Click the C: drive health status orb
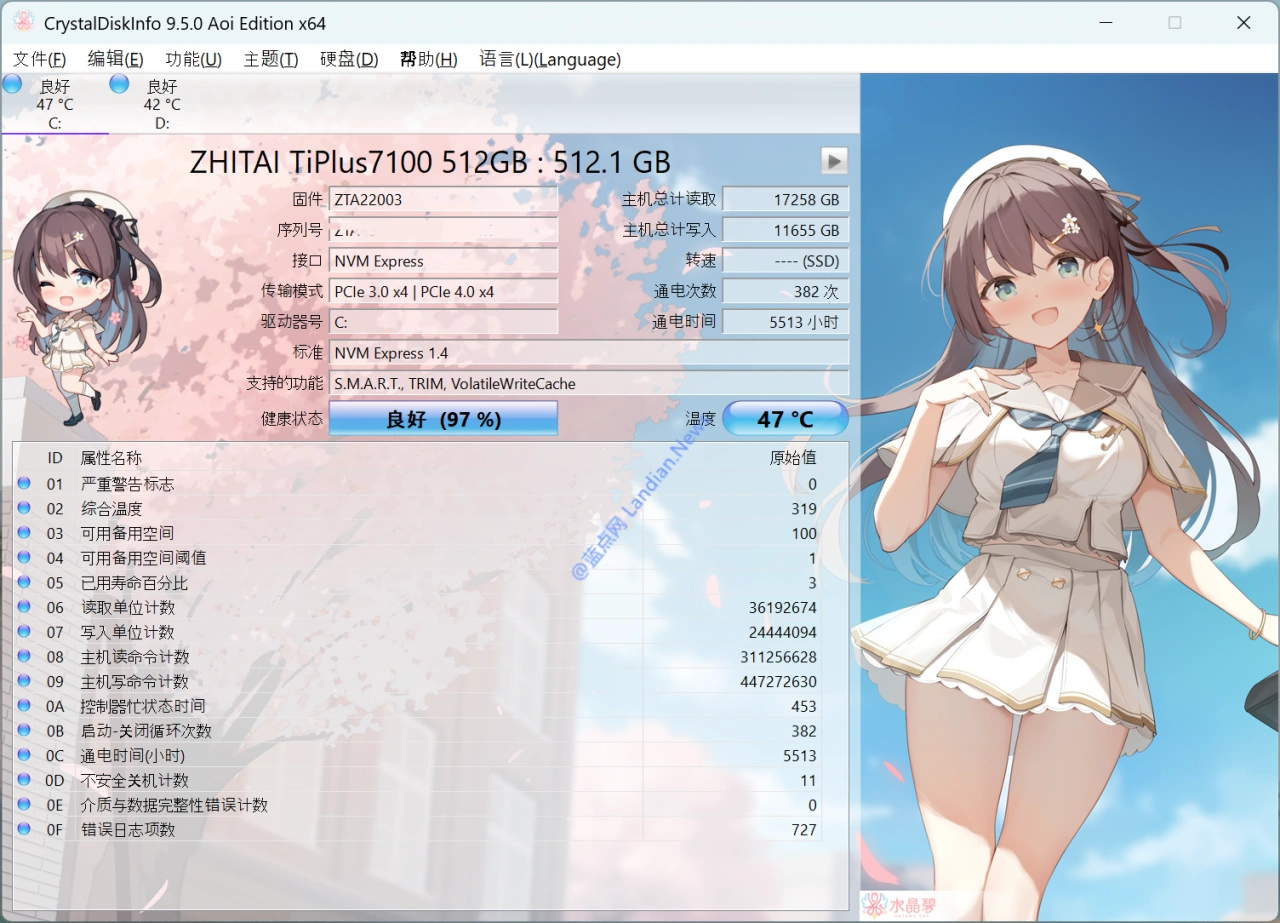 point(13,84)
